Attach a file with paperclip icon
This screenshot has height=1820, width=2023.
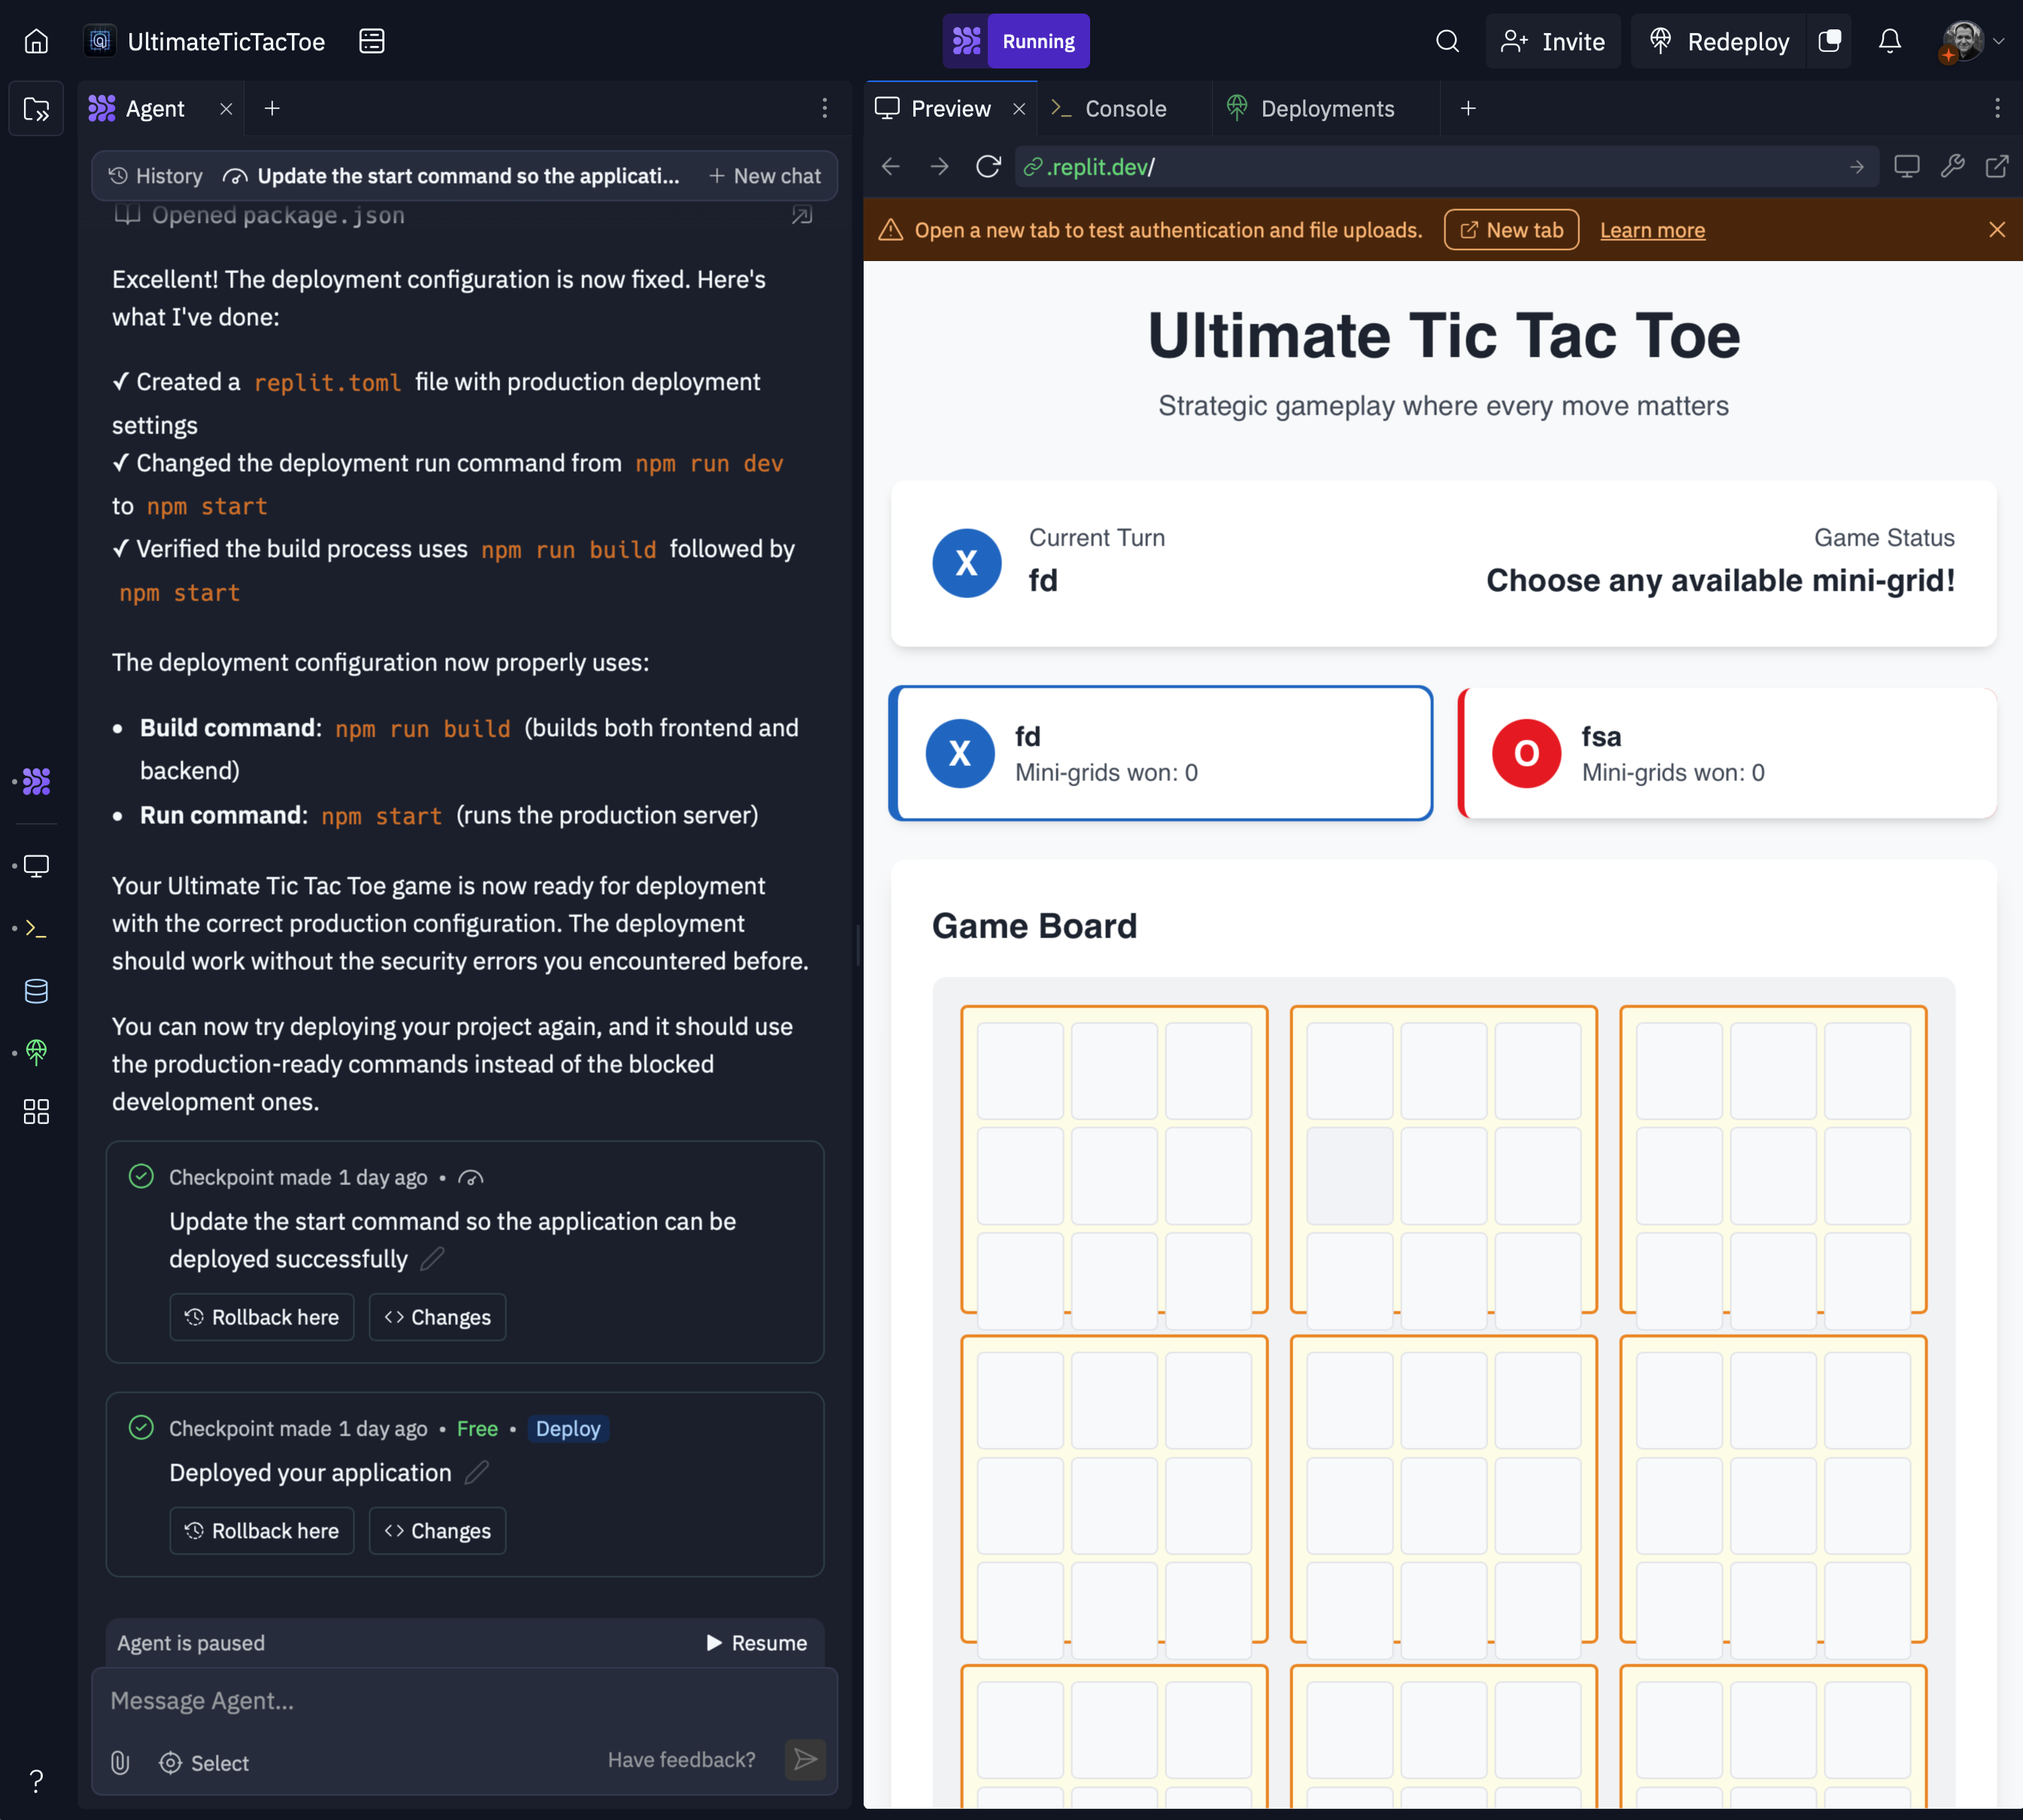tap(120, 1763)
